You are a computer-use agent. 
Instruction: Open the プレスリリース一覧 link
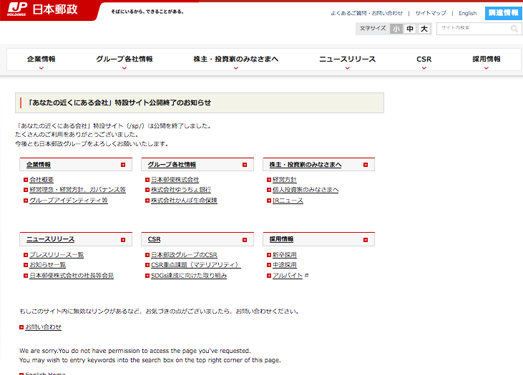pos(56,255)
